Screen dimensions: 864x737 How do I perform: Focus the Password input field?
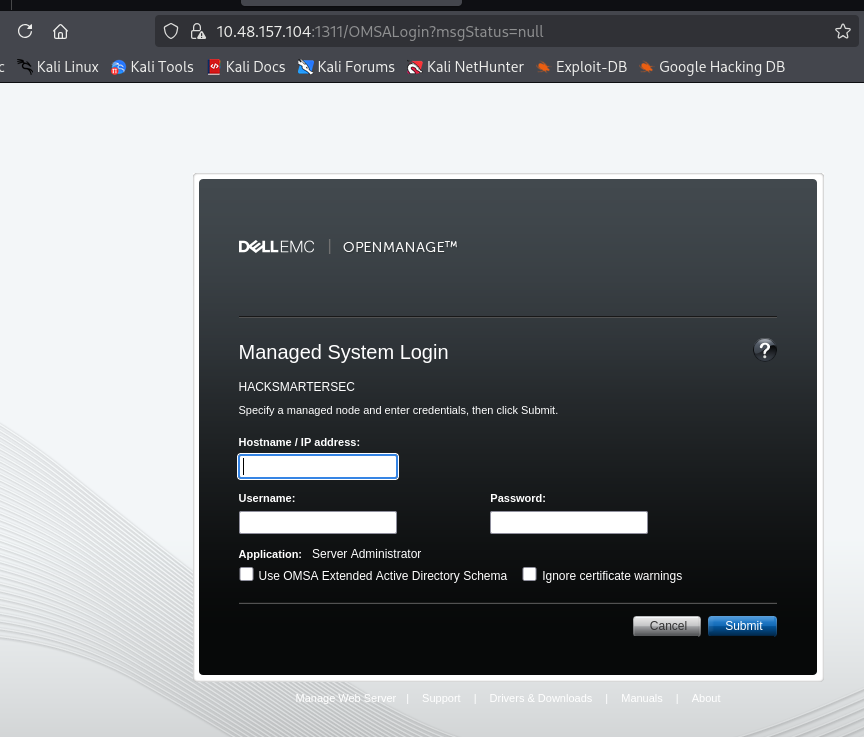click(x=569, y=523)
